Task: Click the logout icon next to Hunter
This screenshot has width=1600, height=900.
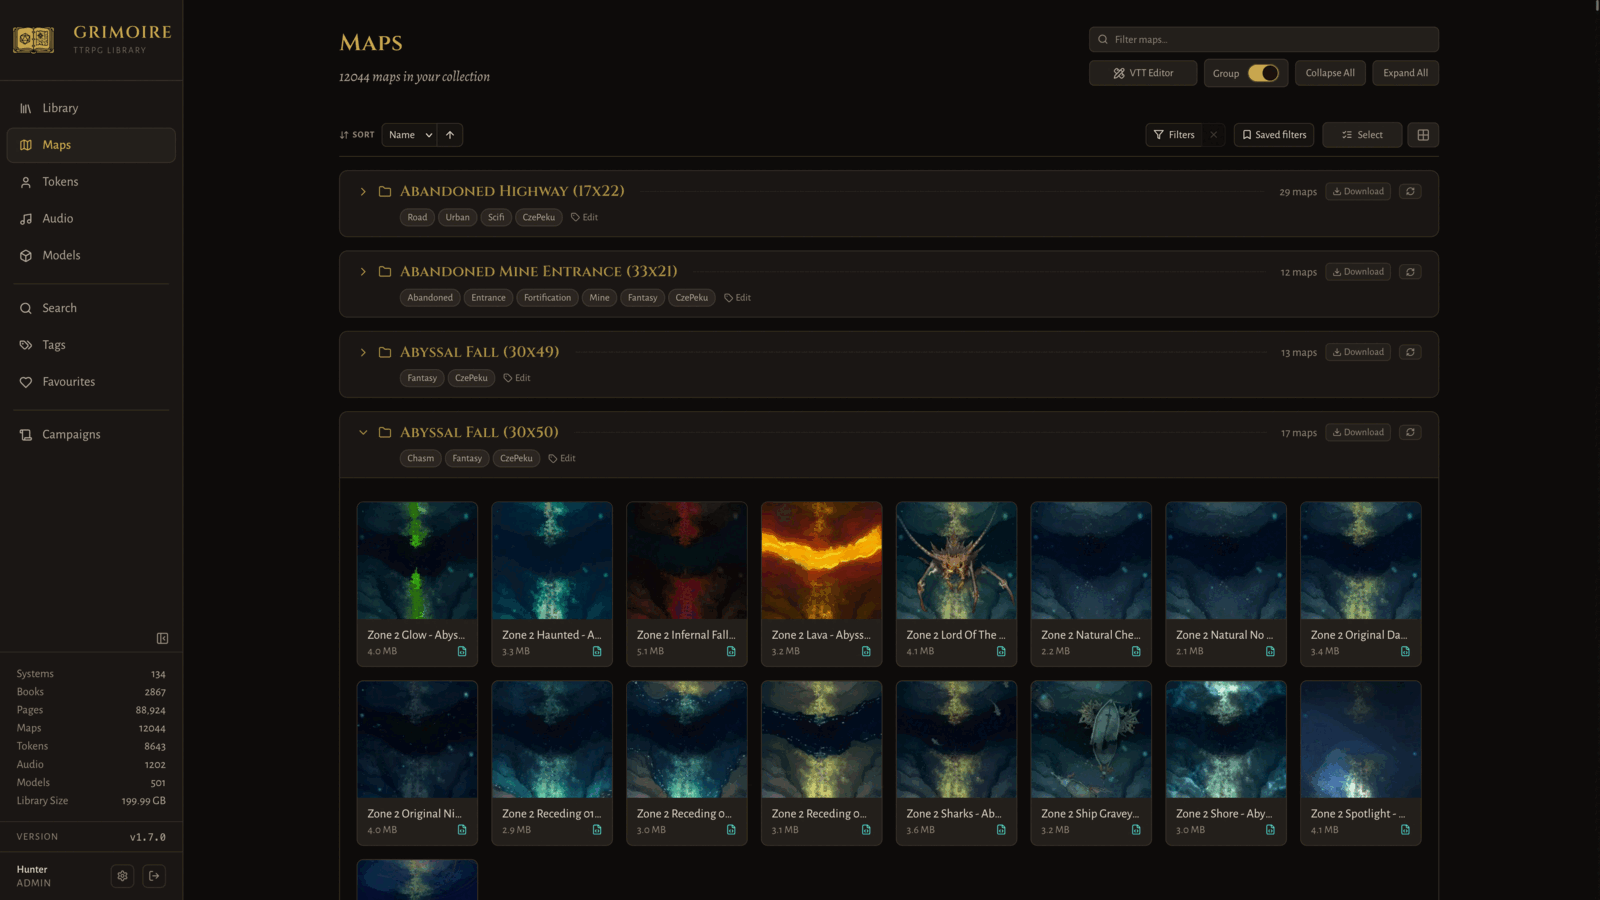Action: coord(154,876)
